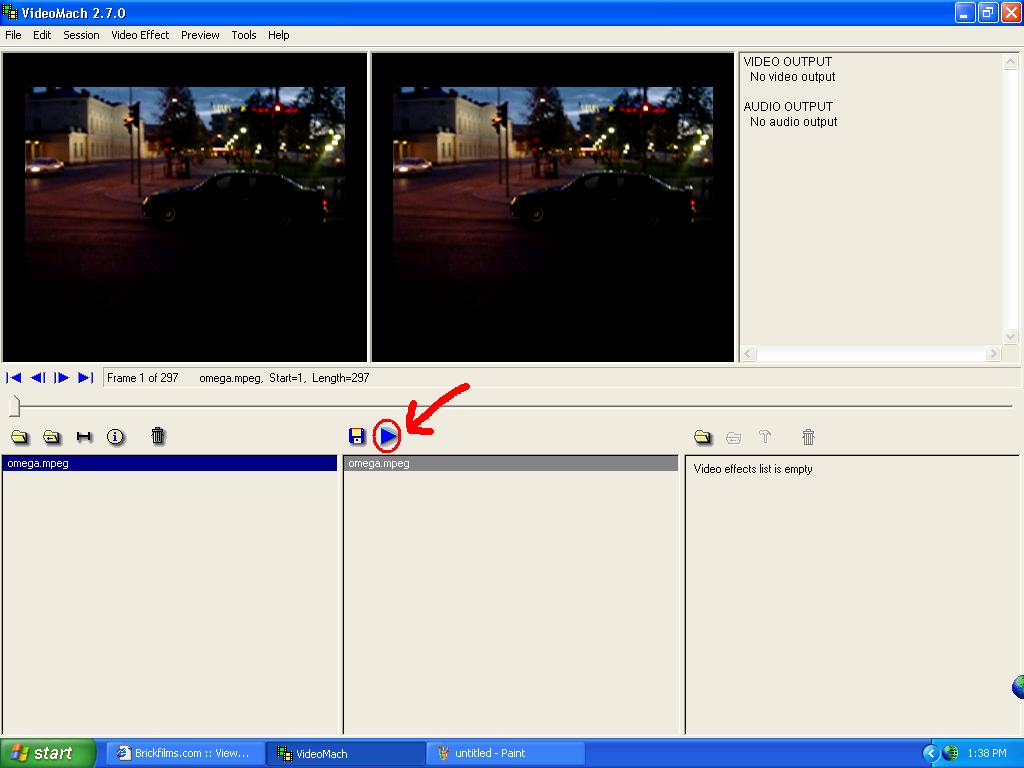The image size is (1024, 768).
Task: Jump to the last frame button
Action: (86, 377)
